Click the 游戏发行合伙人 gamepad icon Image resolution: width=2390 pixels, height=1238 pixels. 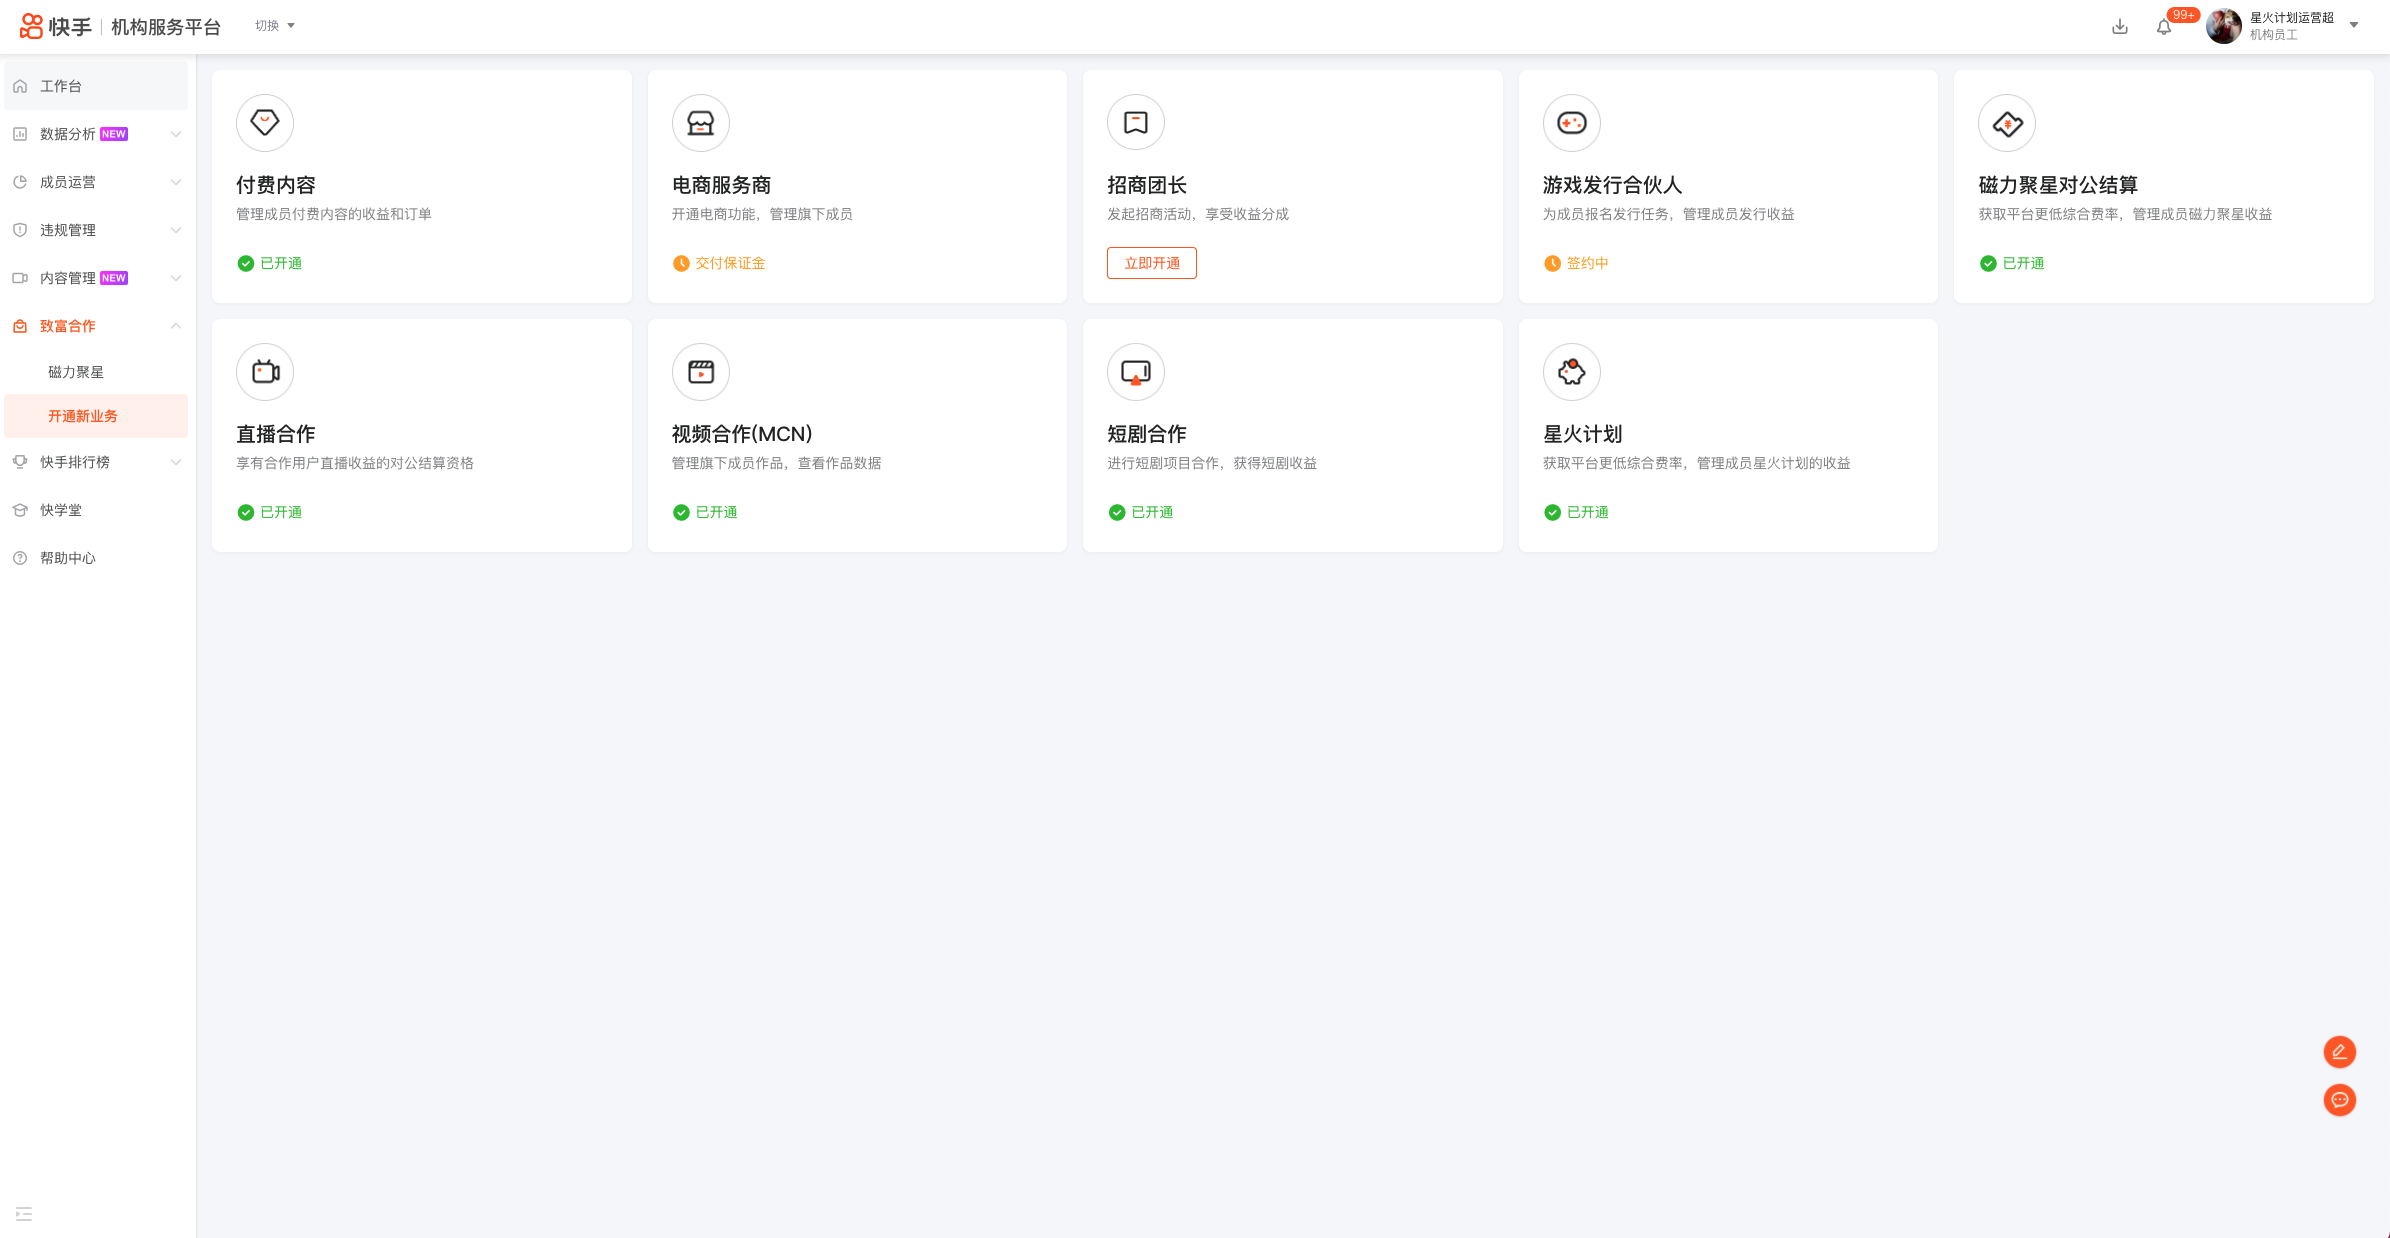(x=1572, y=123)
